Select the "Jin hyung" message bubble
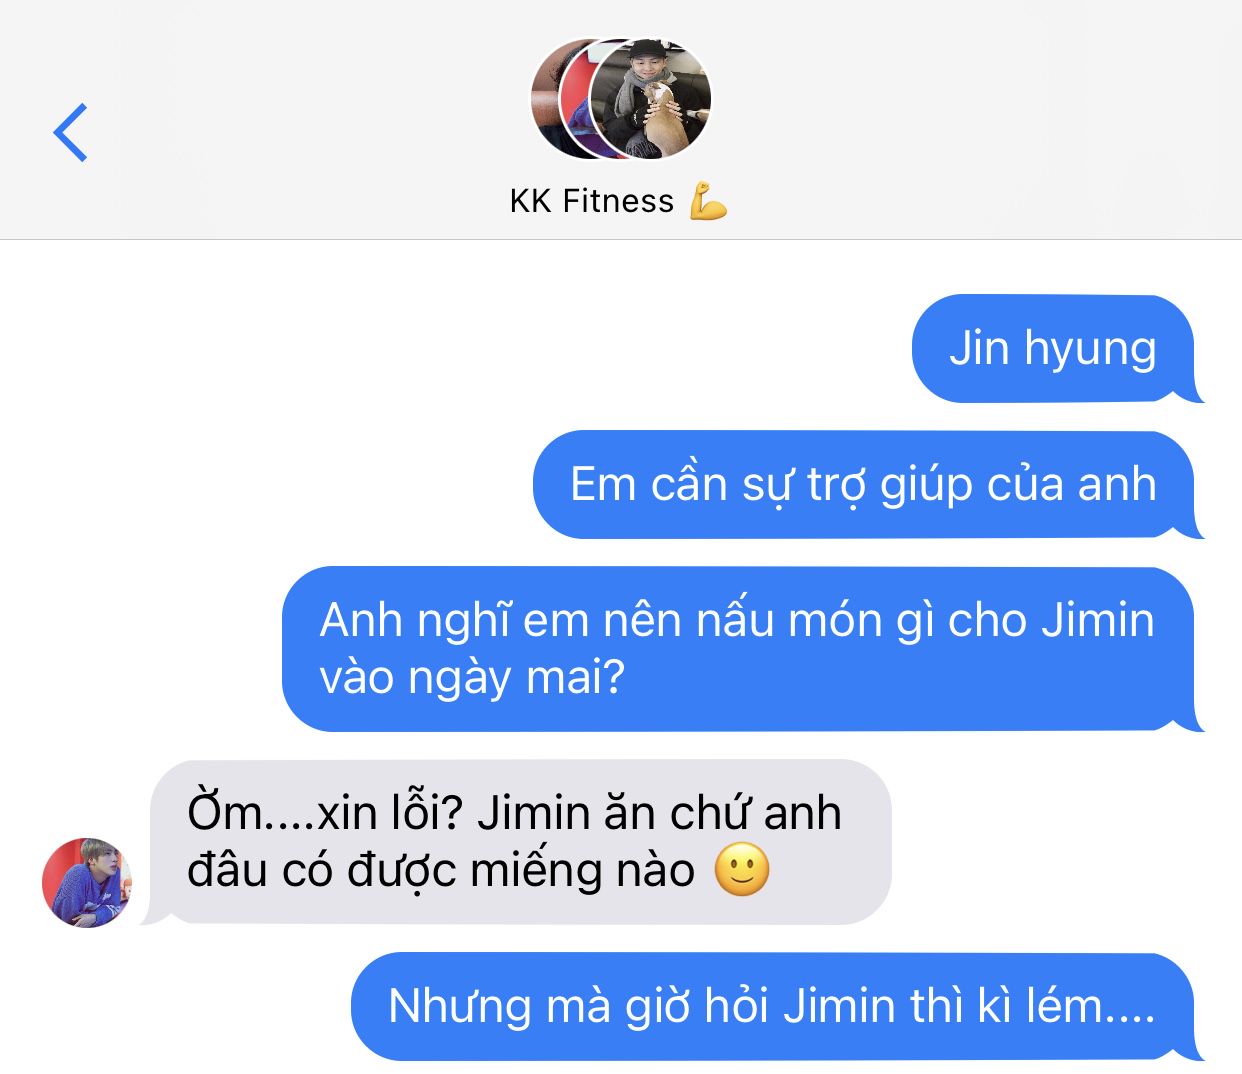 point(1057,349)
